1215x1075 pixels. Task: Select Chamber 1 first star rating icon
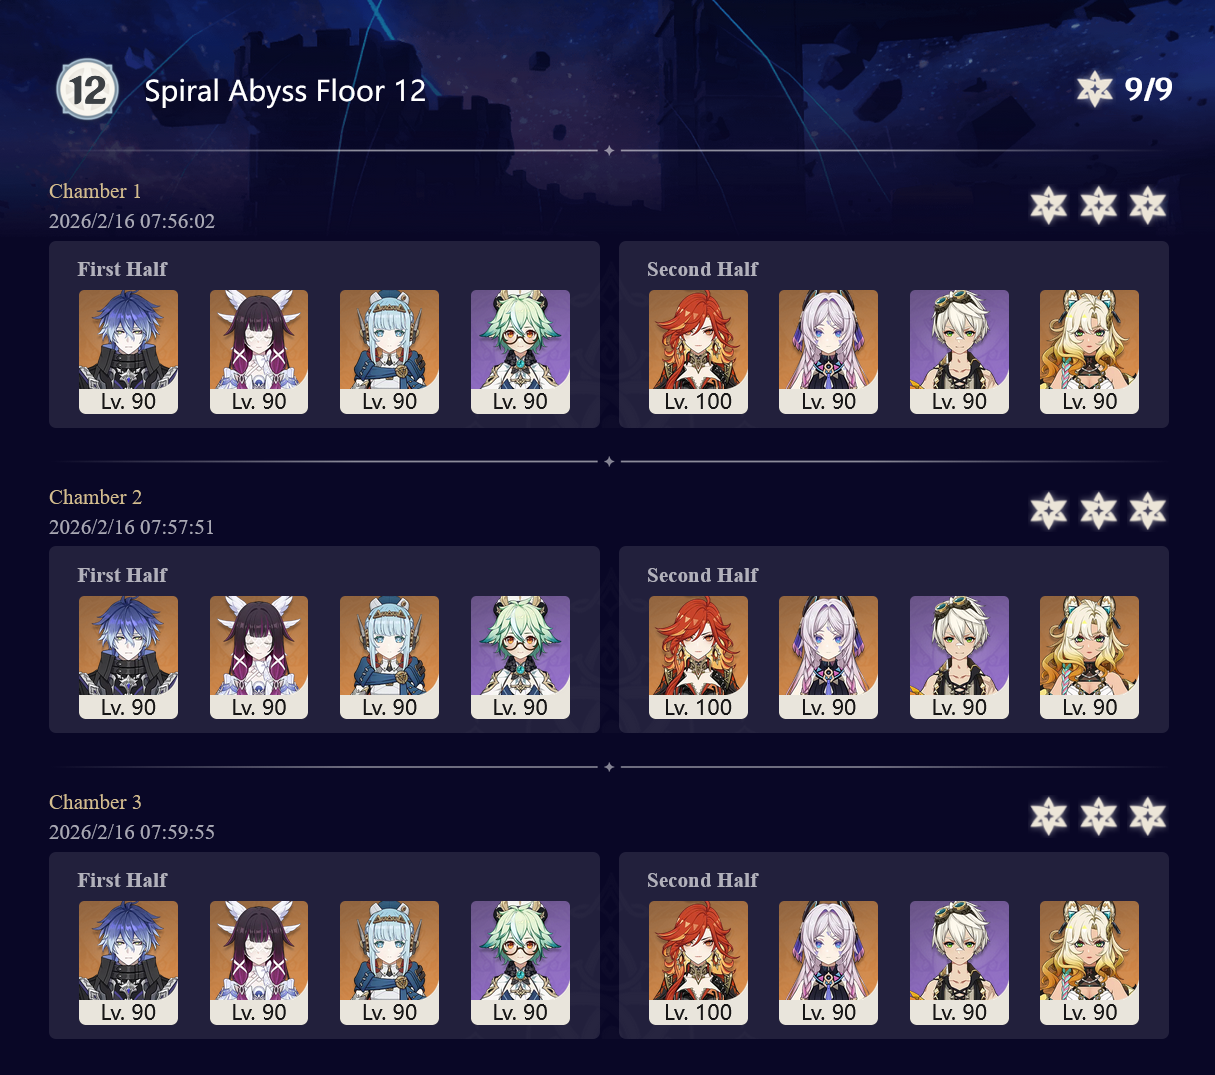(x=1048, y=205)
